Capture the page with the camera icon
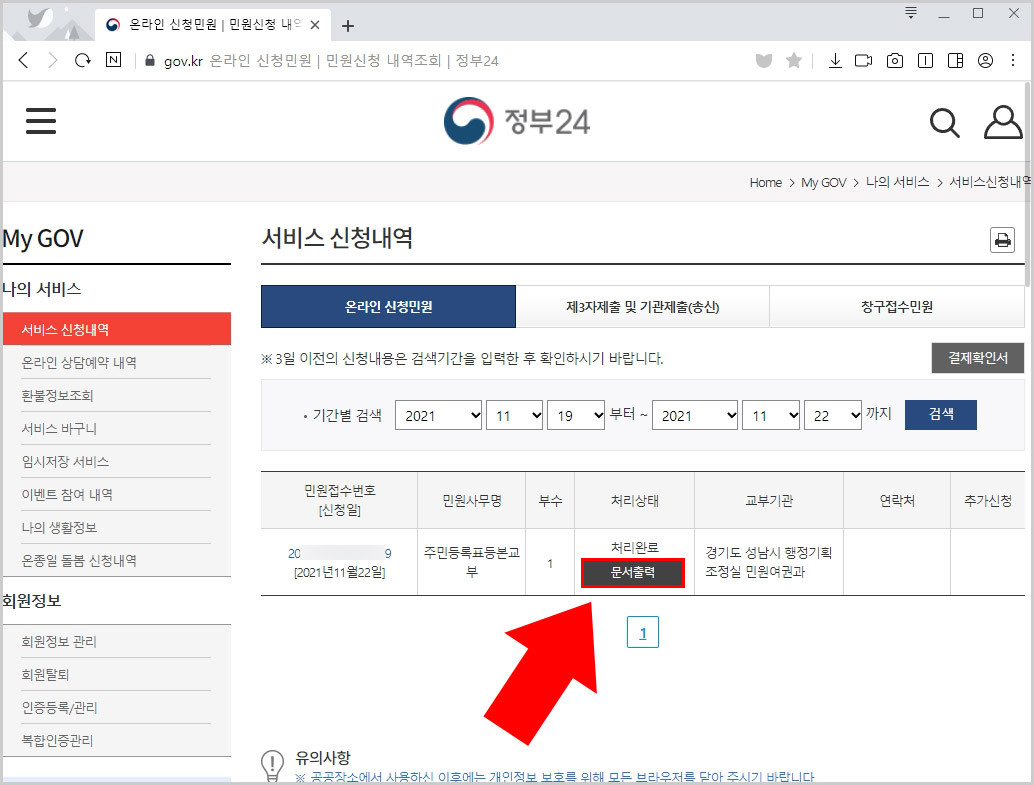This screenshot has height=785, width=1034. (895, 61)
